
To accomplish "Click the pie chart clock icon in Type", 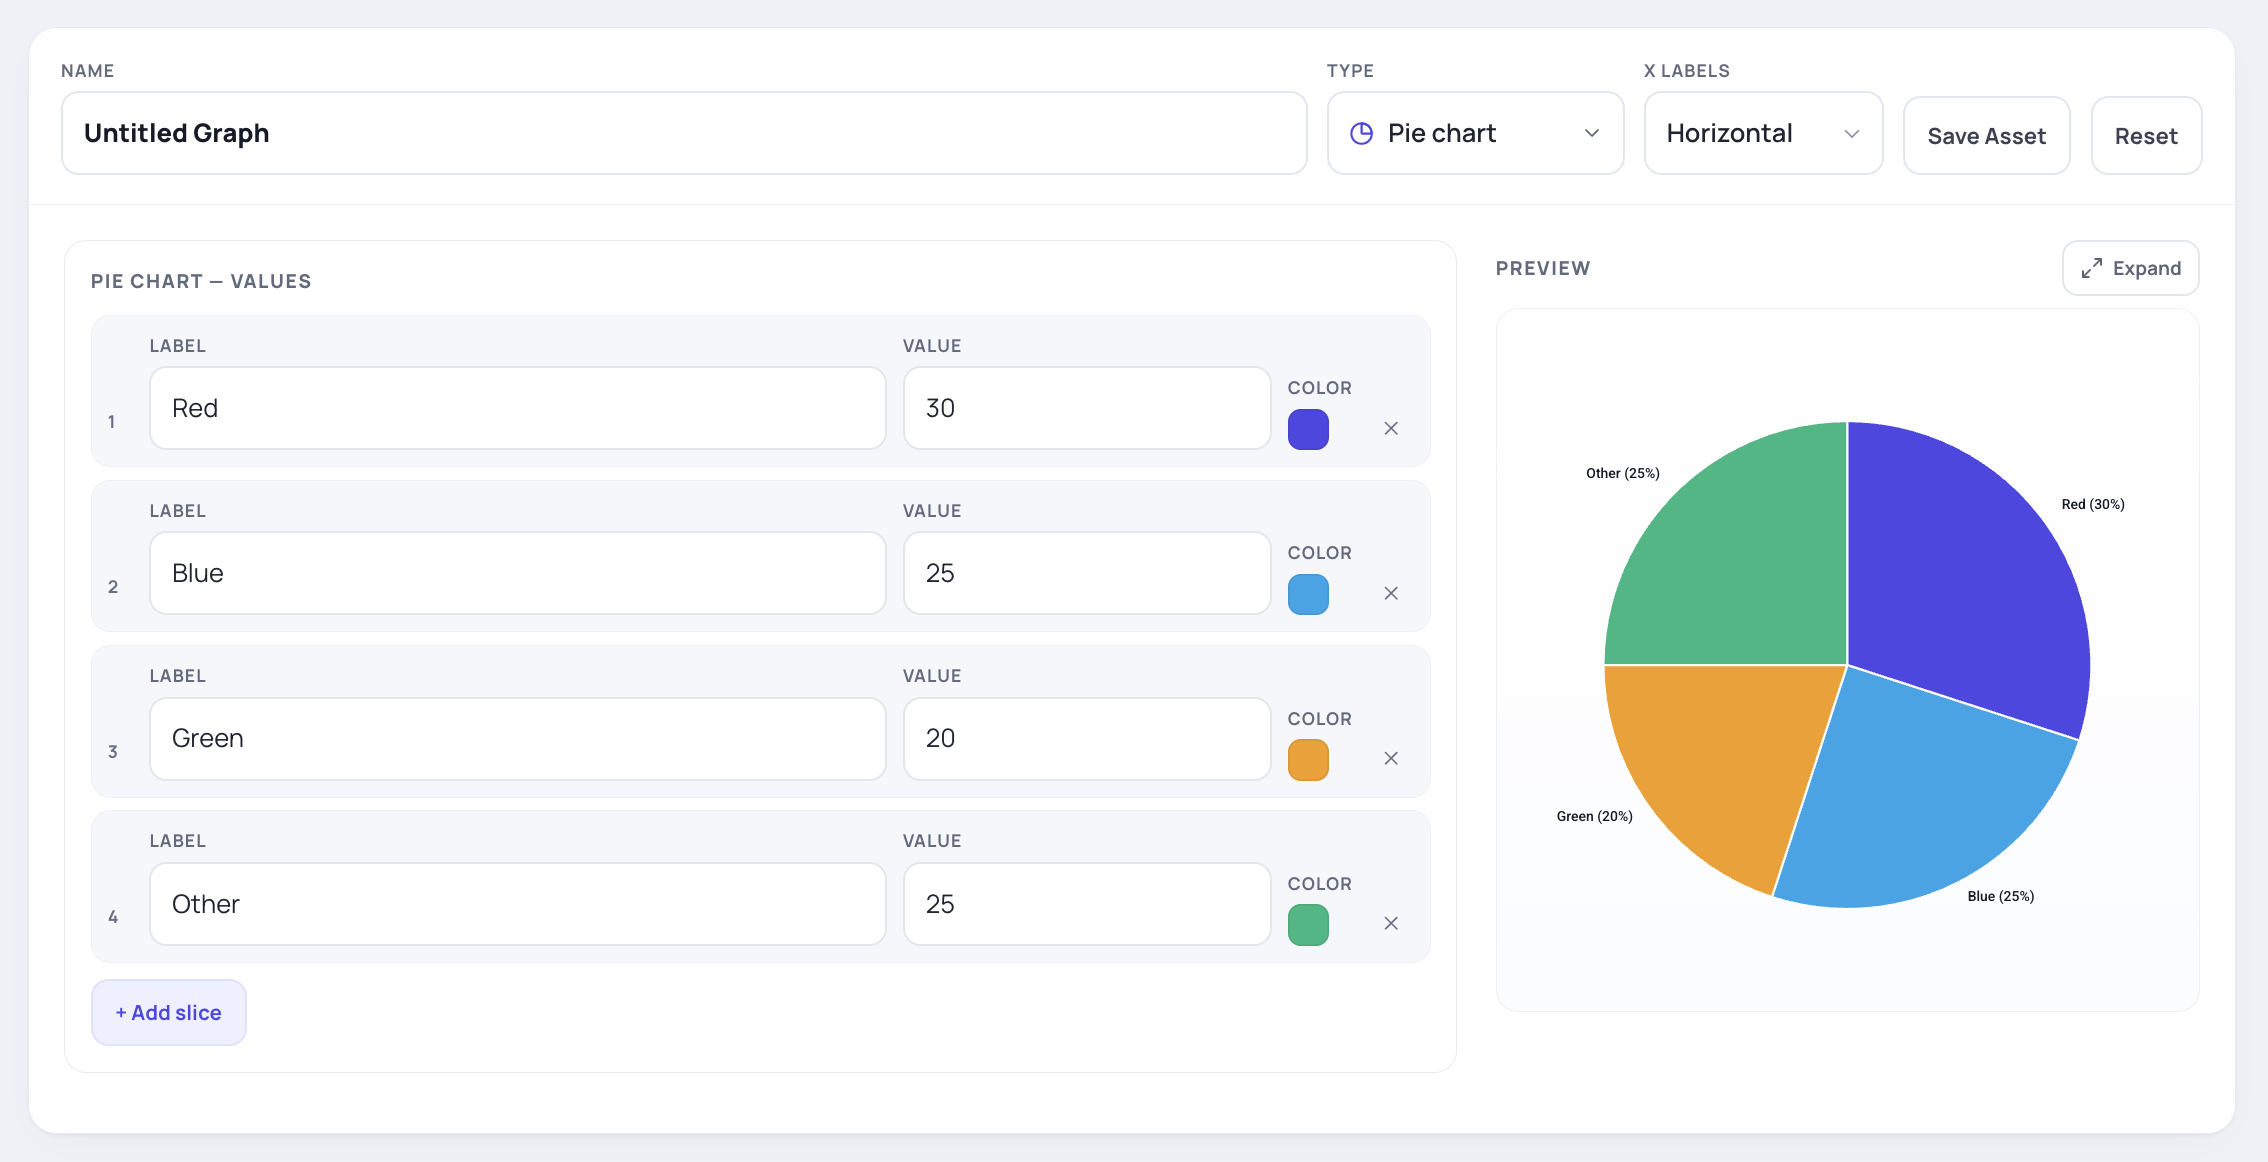I will (x=1362, y=133).
